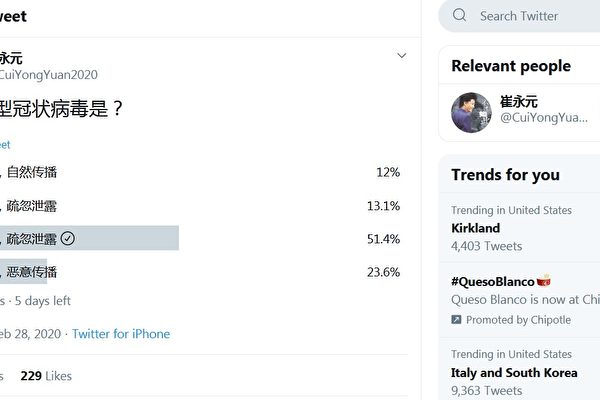Select the 23.6% 恶意传播 poll option
This screenshot has height=400, width=600.
[x=30, y=272]
